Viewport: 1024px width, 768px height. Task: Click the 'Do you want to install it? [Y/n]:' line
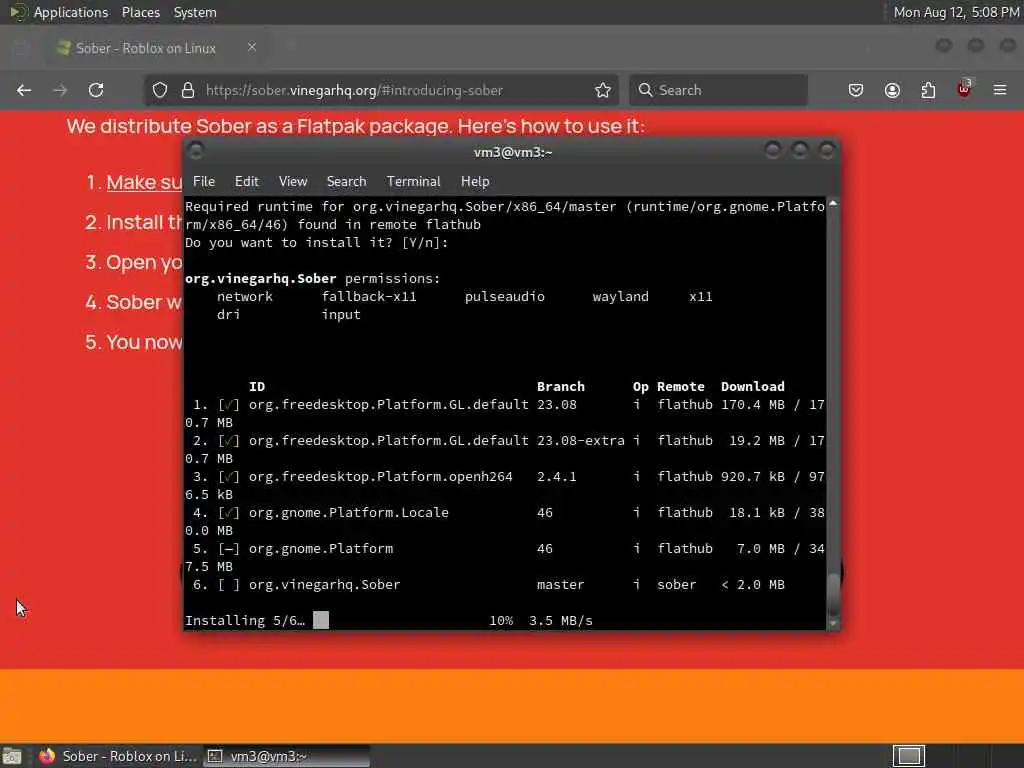coord(317,242)
